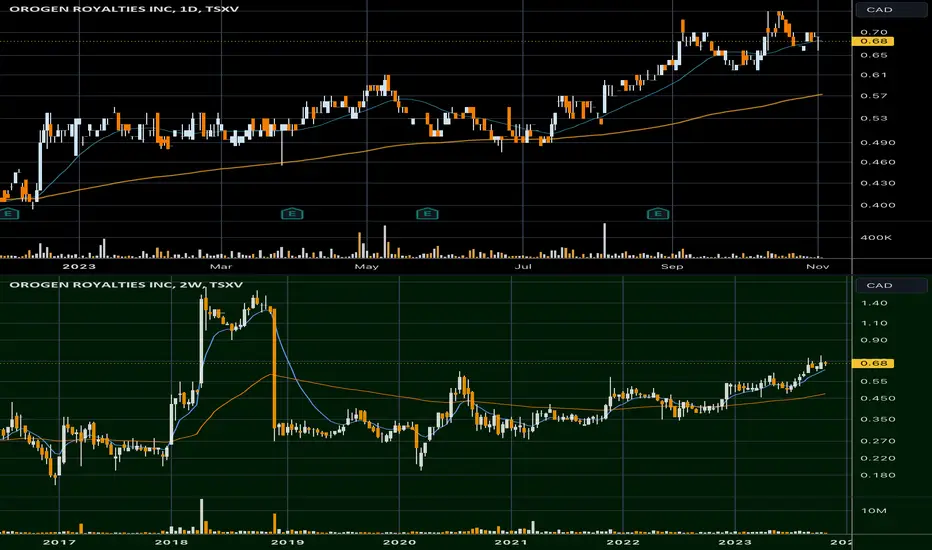Image resolution: width=932 pixels, height=550 pixels.
Task: Click the 0.53 price axis label
Action: tap(874, 118)
